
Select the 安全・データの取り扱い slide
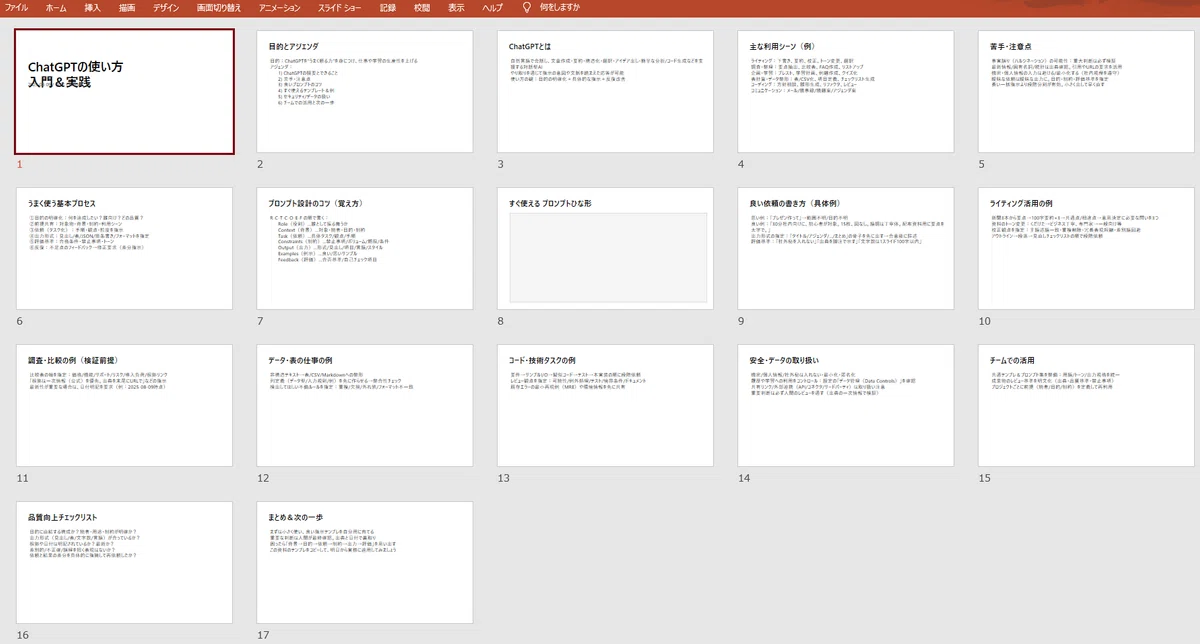(x=846, y=405)
